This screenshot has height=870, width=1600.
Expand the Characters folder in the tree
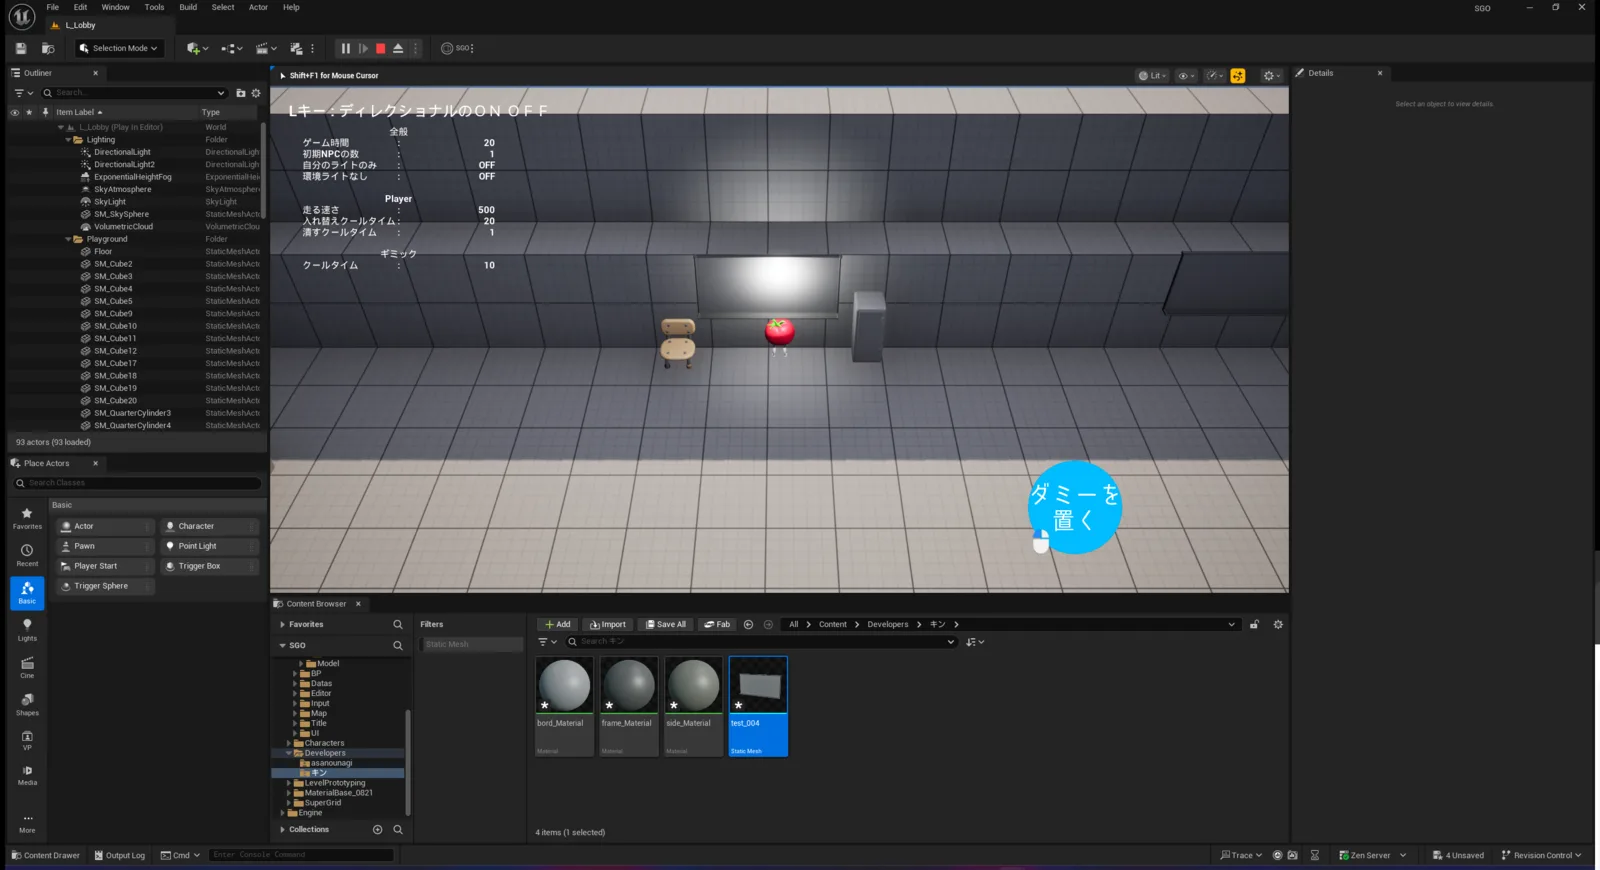(x=289, y=743)
